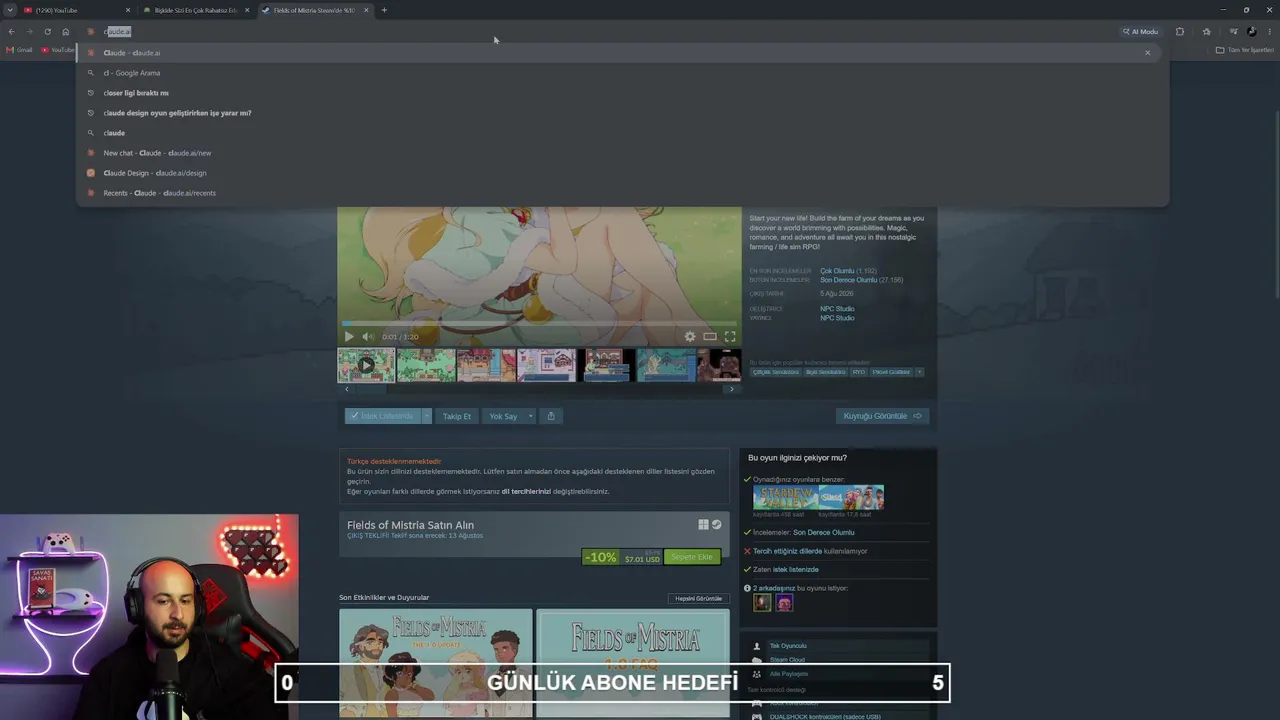
Task: Open the trailer settings gear
Action: (690, 337)
